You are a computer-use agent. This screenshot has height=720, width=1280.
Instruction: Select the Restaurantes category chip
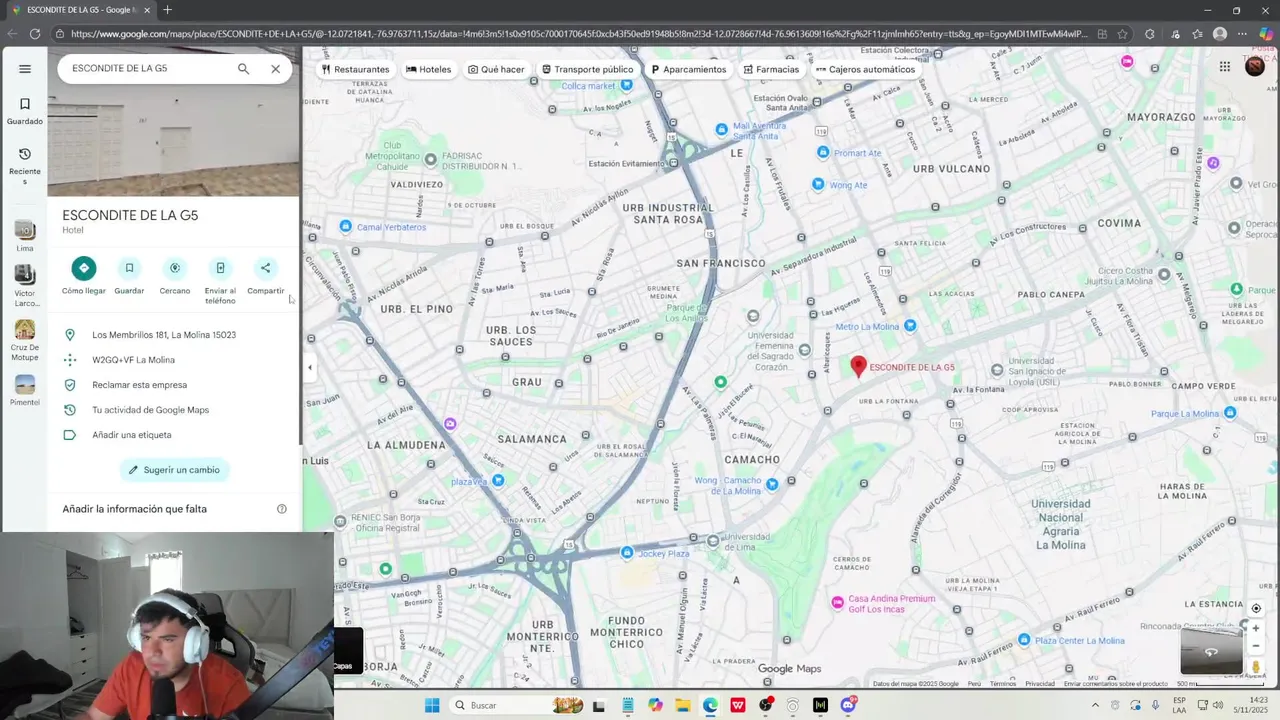pyautogui.click(x=355, y=70)
